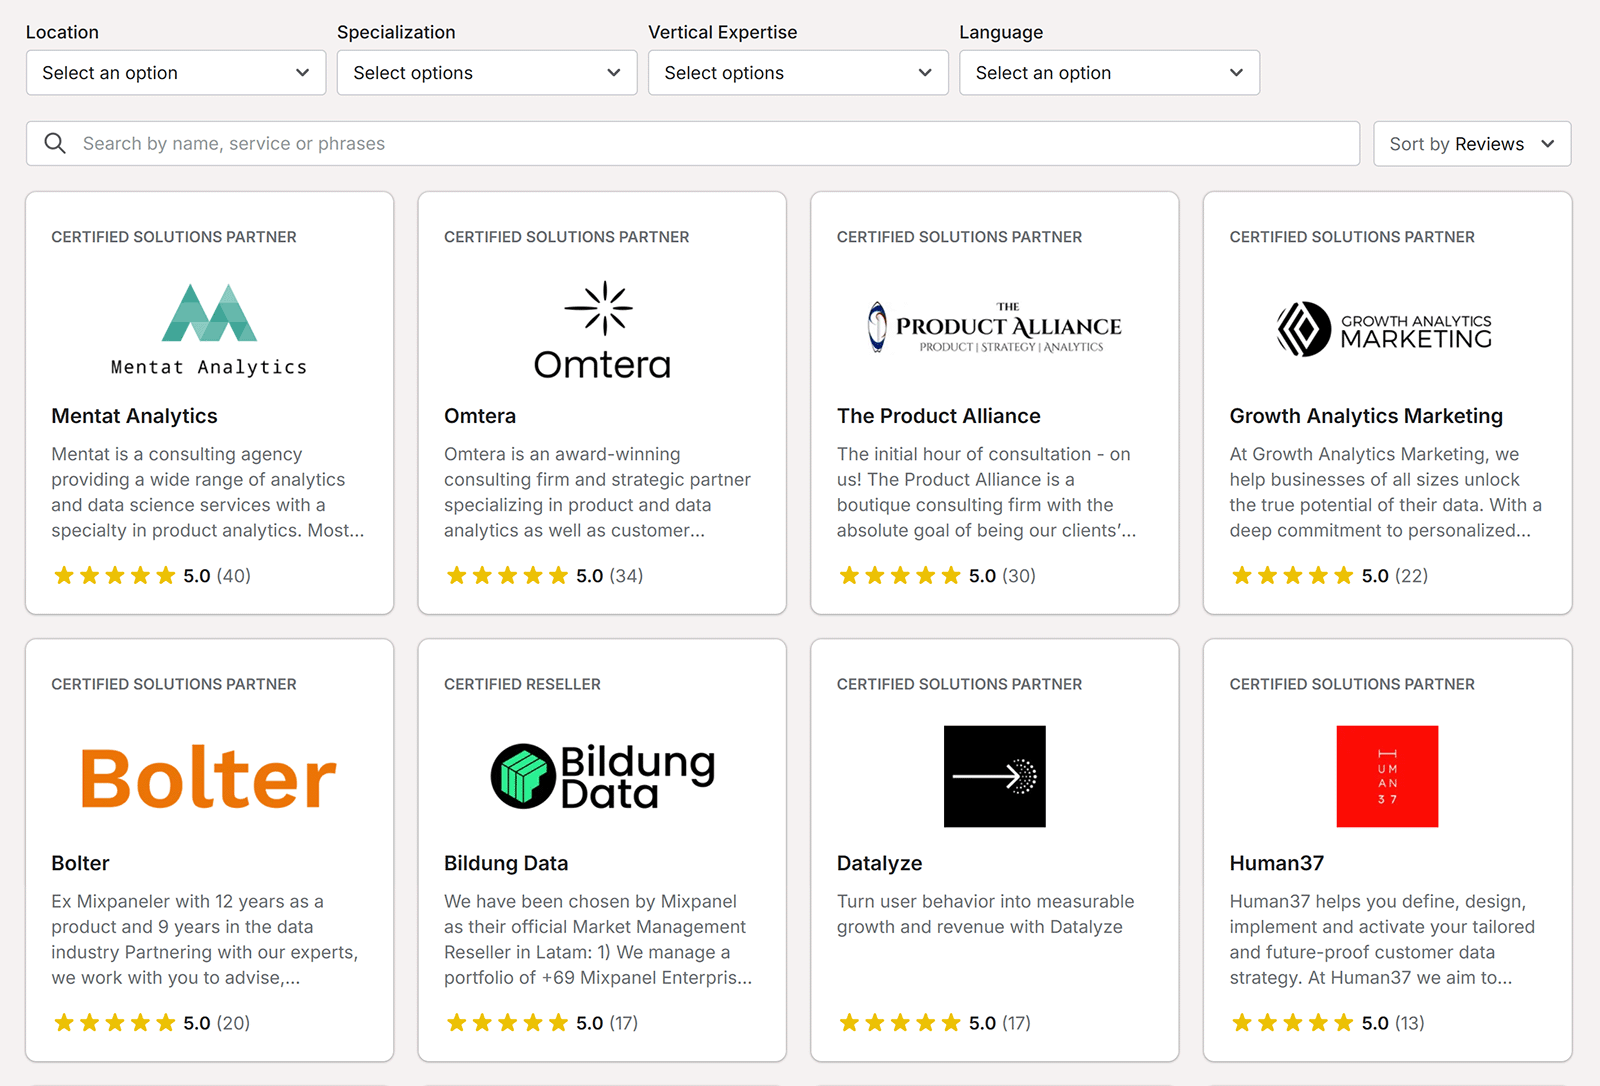Open the Vertical Expertise dropdown

[x=798, y=72]
